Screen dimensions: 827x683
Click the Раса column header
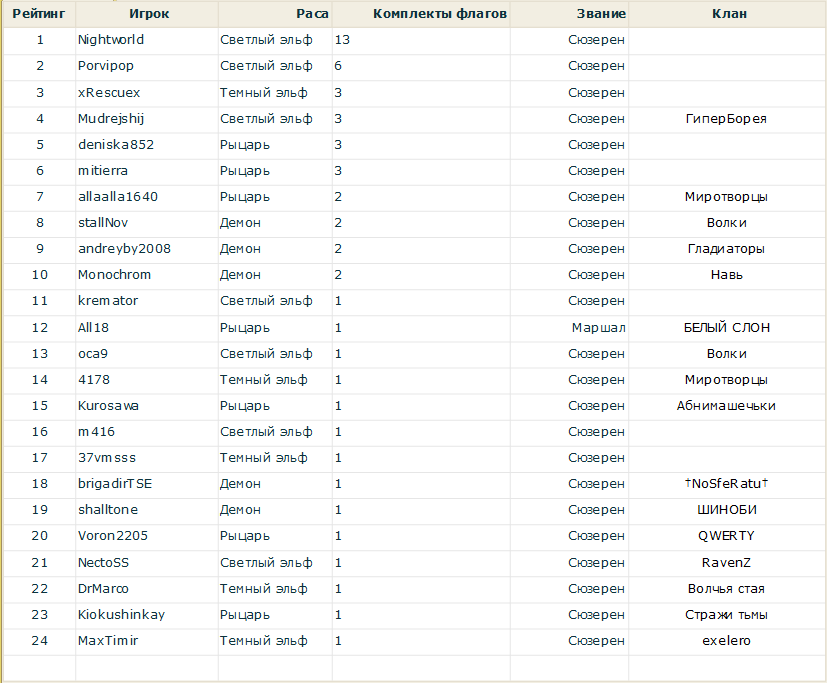point(312,14)
